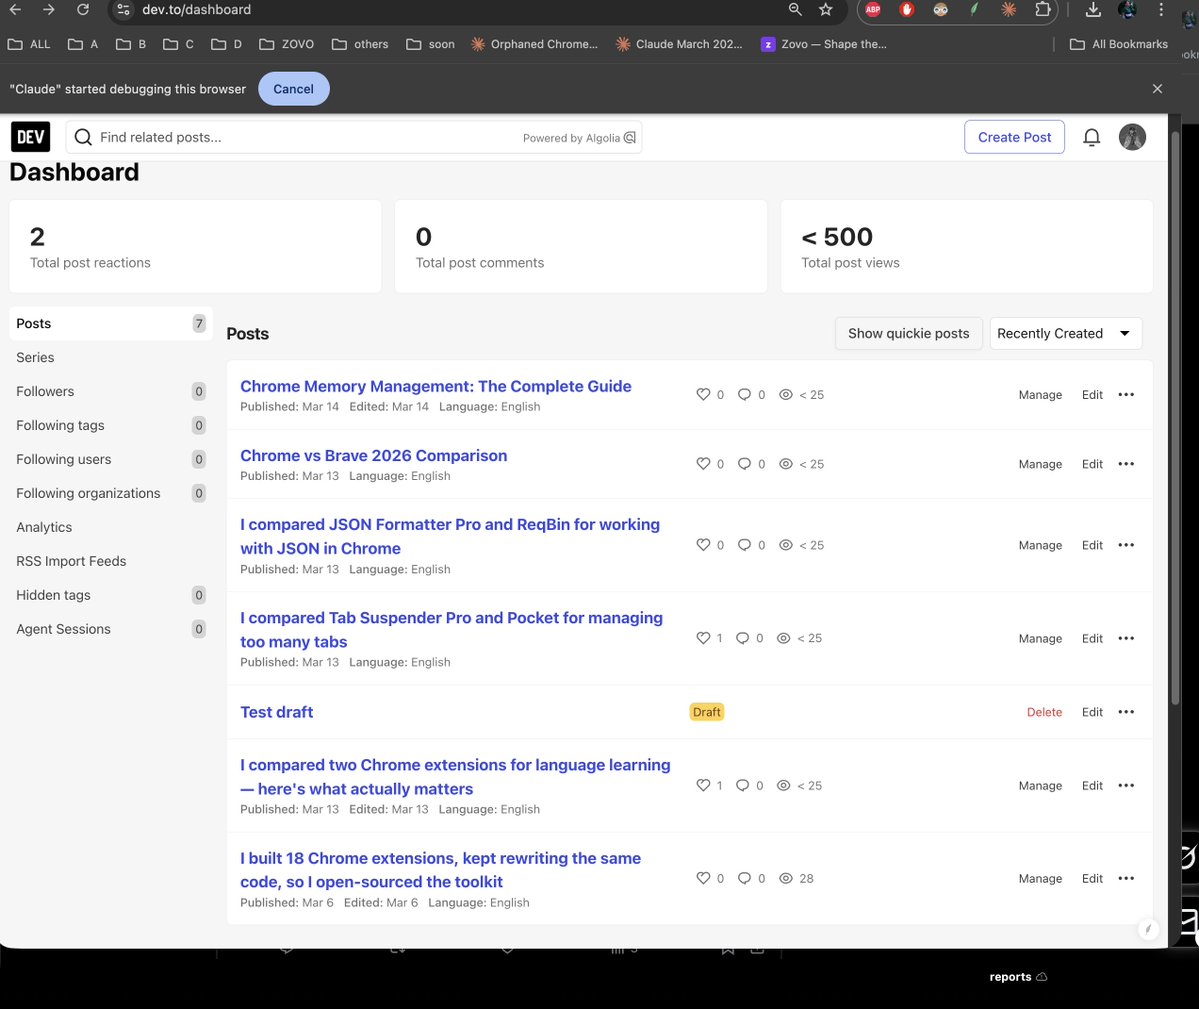Open the Extensions puzzle icon
The width and height of the screenshot is (1199, 1009).
tap(1042, 9)
